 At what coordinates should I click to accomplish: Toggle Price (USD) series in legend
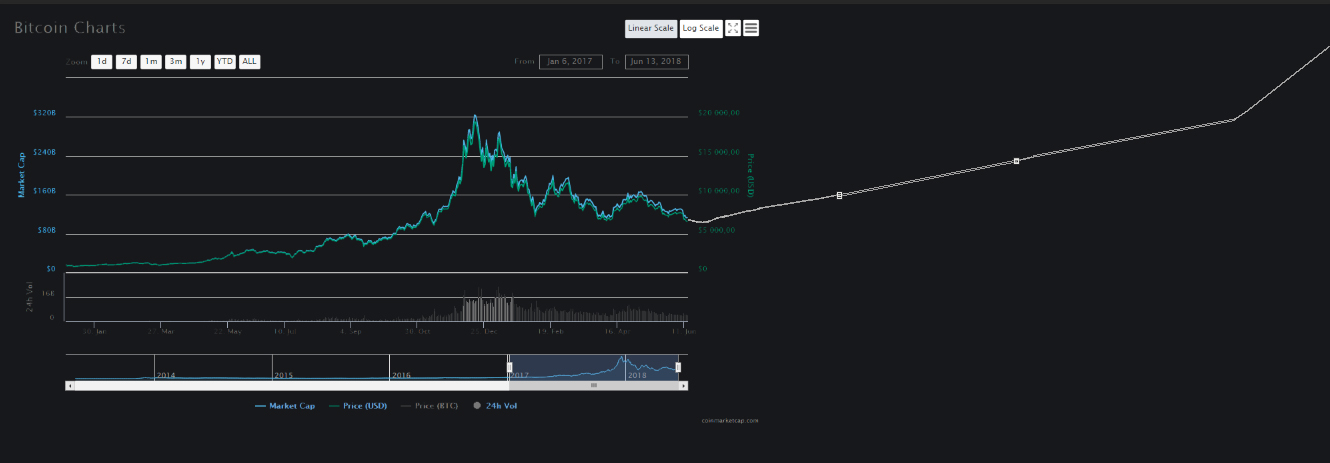(x=358, y=406)
